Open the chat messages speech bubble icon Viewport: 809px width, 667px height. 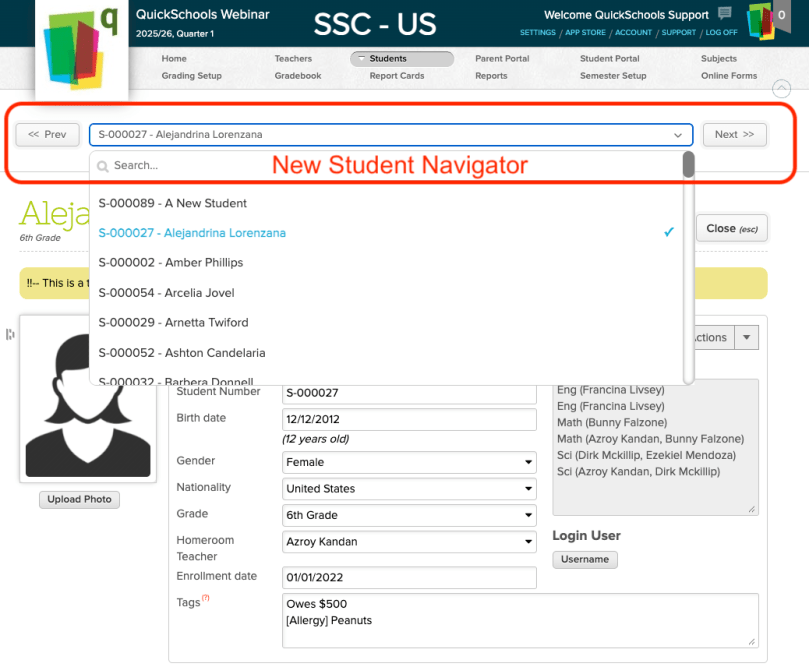(x=725, y=14)
